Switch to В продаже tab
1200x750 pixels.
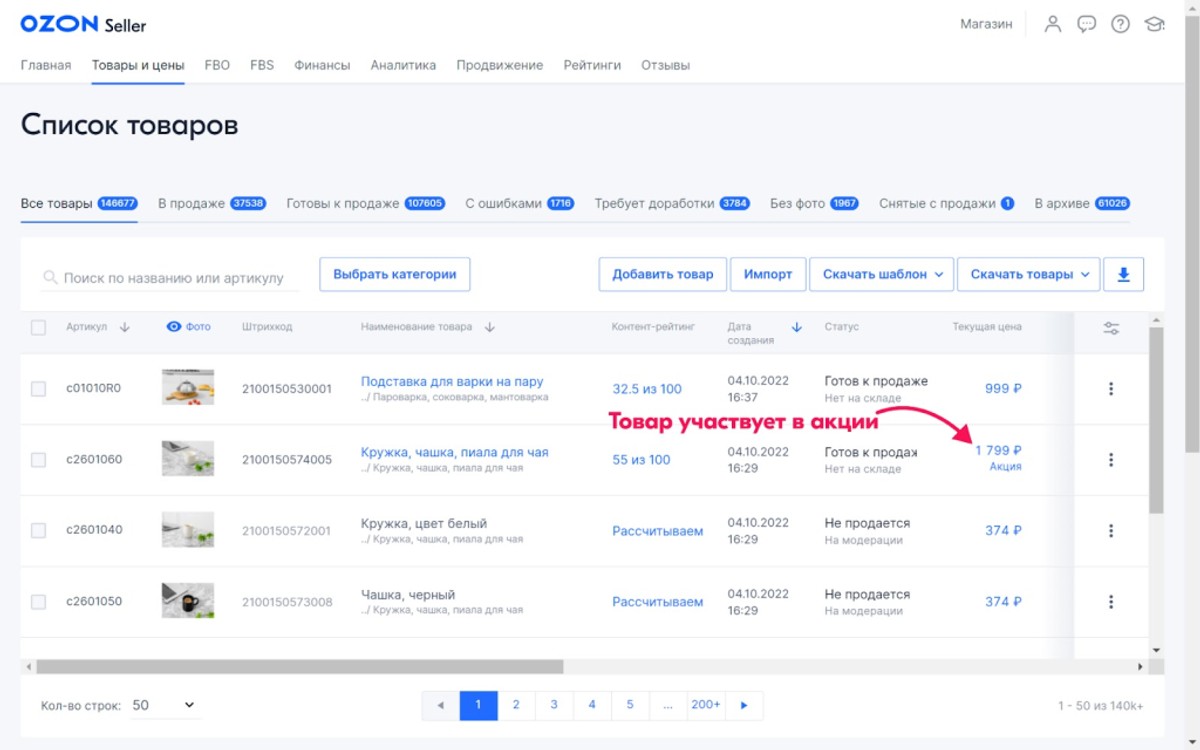pos(212,203)
